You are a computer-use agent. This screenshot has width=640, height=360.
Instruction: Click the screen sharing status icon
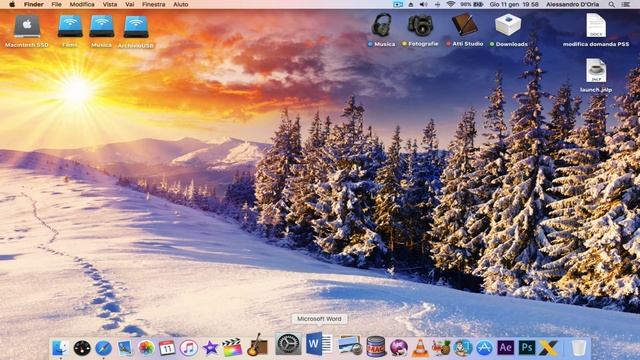[398, 4]
